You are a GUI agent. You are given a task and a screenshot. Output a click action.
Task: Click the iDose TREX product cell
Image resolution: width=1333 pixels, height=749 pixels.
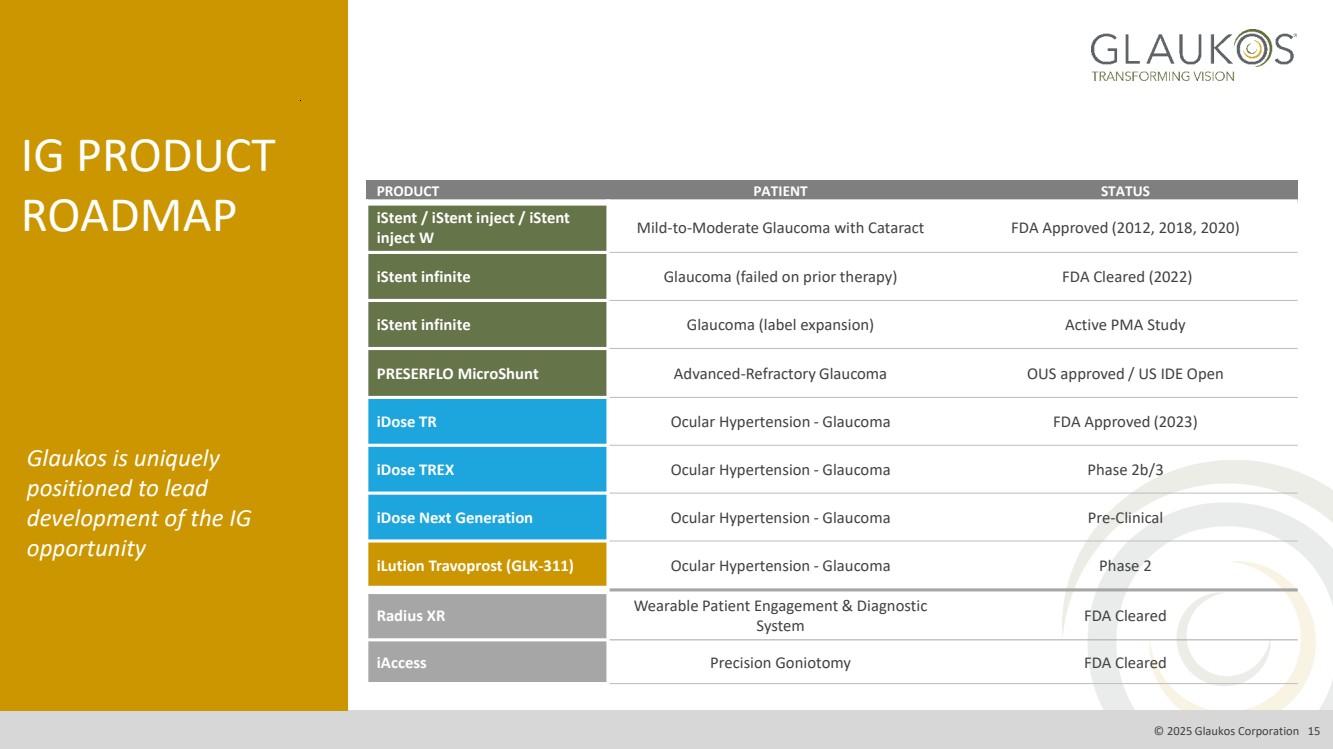(x=487, y=470)
